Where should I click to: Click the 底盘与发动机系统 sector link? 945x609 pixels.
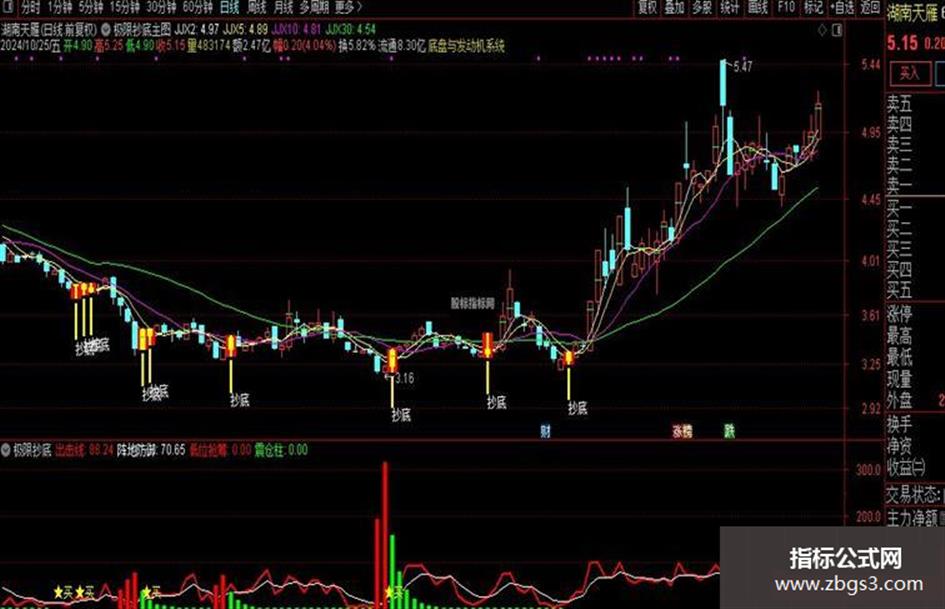click(466, 46)
